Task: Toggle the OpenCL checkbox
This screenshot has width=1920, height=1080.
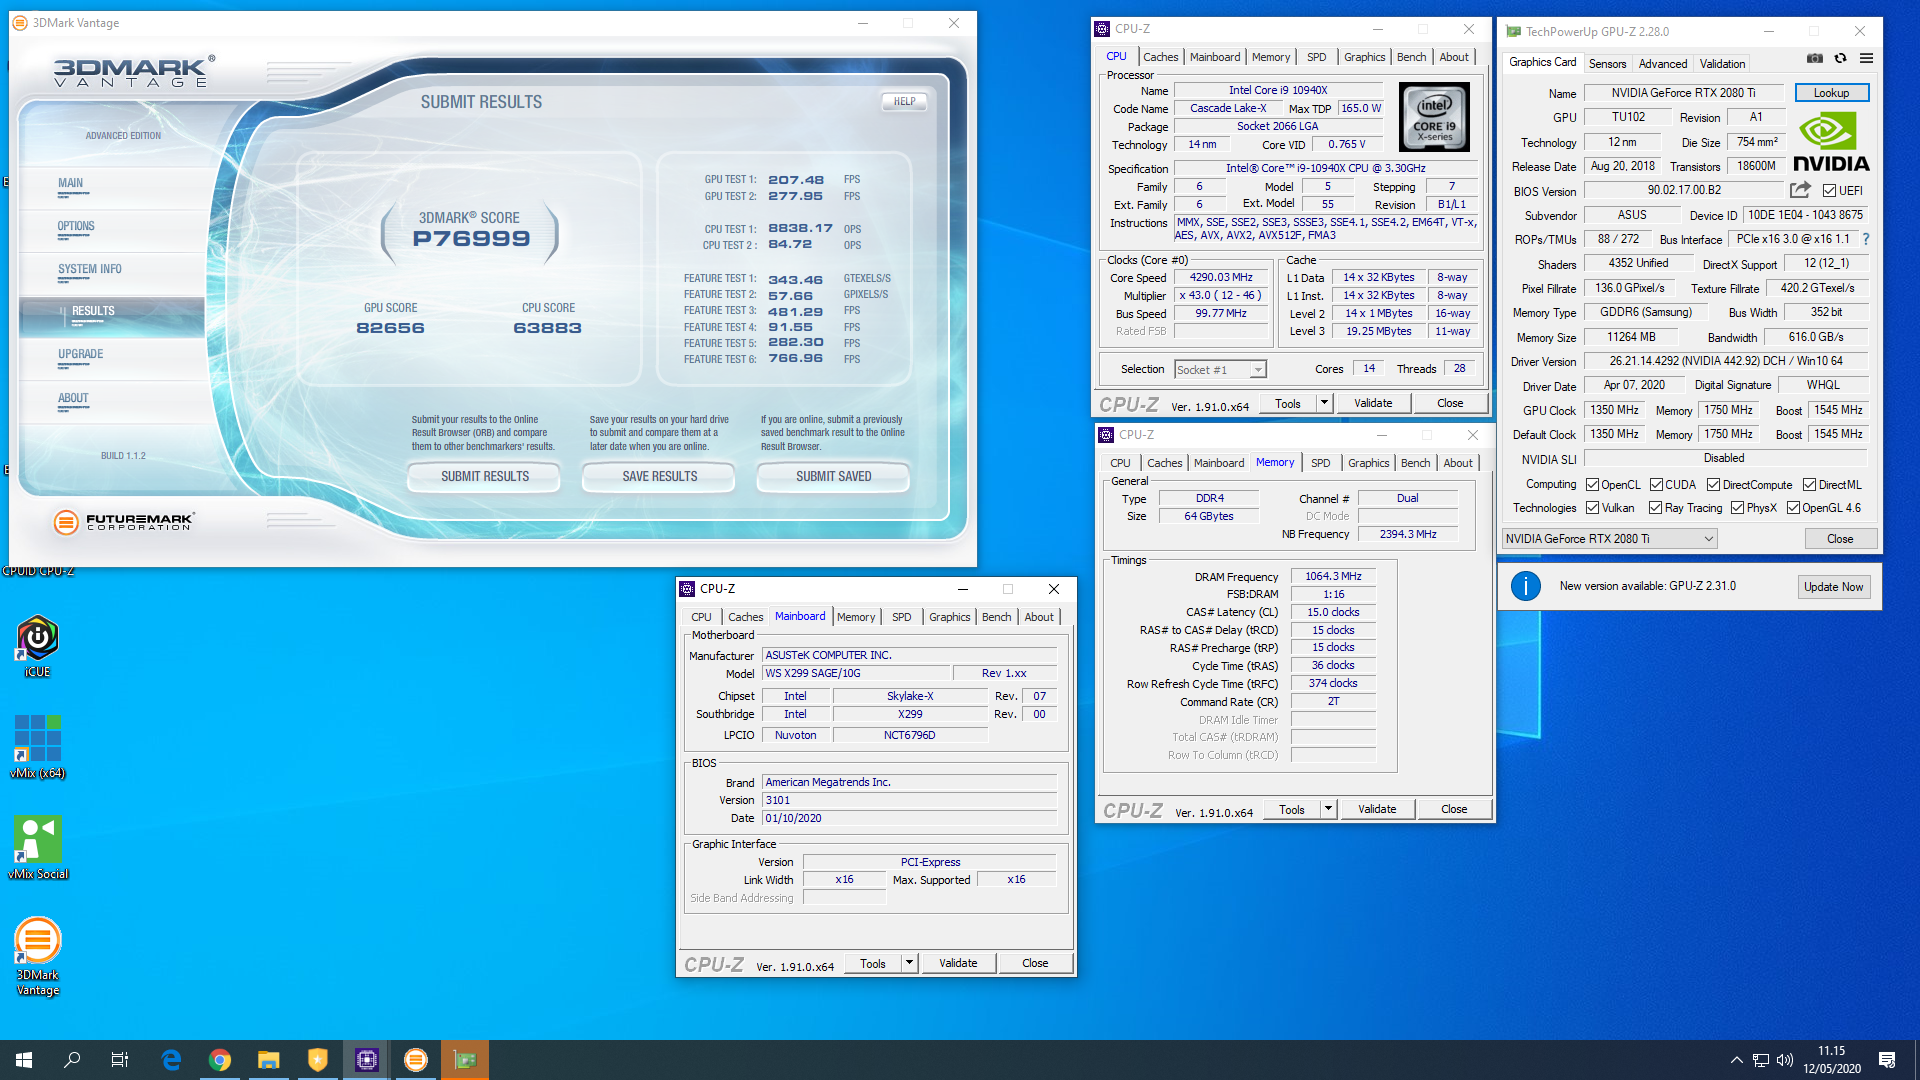Action: [x=1592, y=485]
